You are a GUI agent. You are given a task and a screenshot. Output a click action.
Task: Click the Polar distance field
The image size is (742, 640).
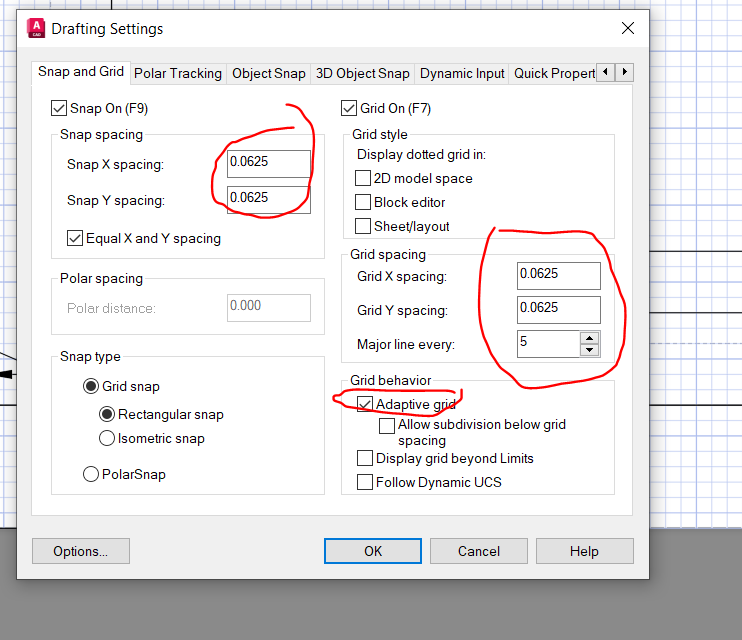pyautogui.click(x=269, y=308)
